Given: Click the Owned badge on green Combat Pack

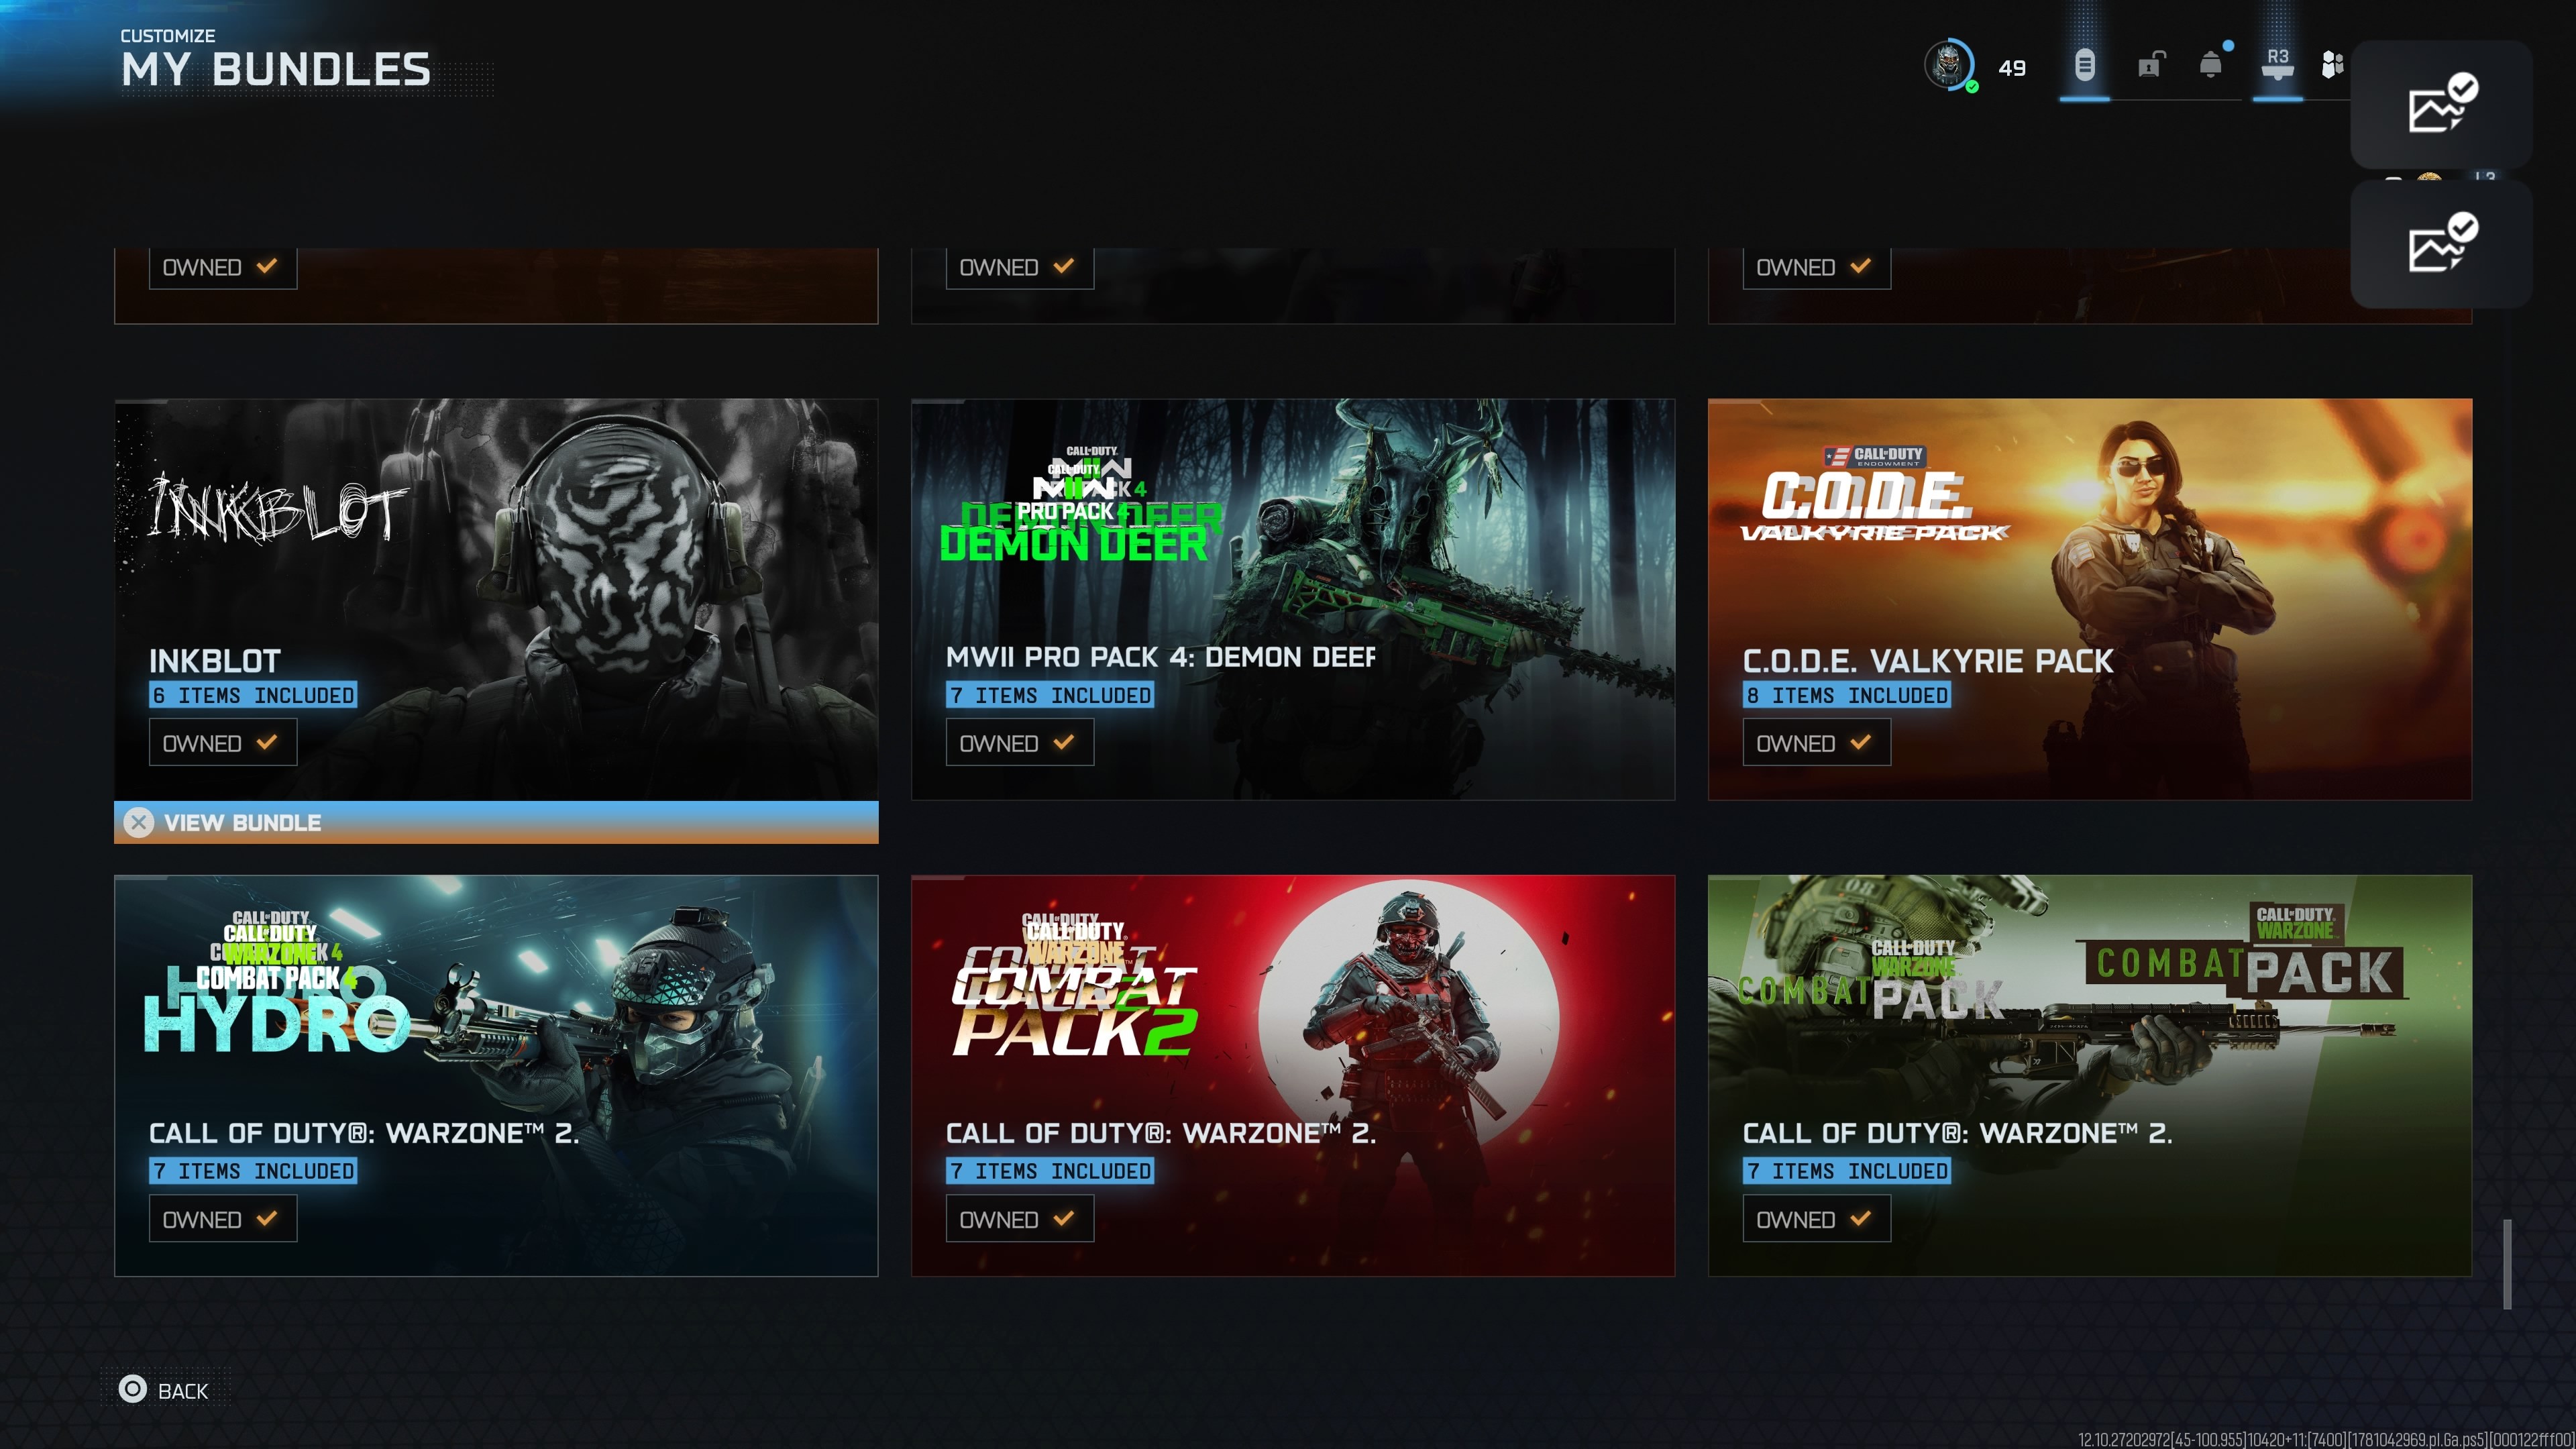Looking at the screenshot, I should [x=1817, y=1219].
